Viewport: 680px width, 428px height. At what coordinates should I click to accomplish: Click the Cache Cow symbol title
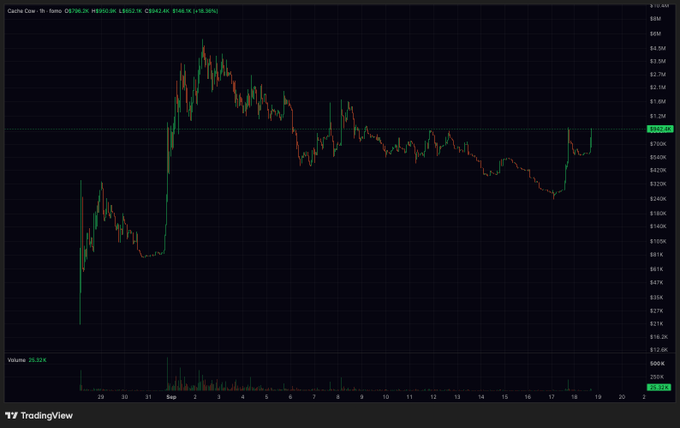(x=21, y=11)
